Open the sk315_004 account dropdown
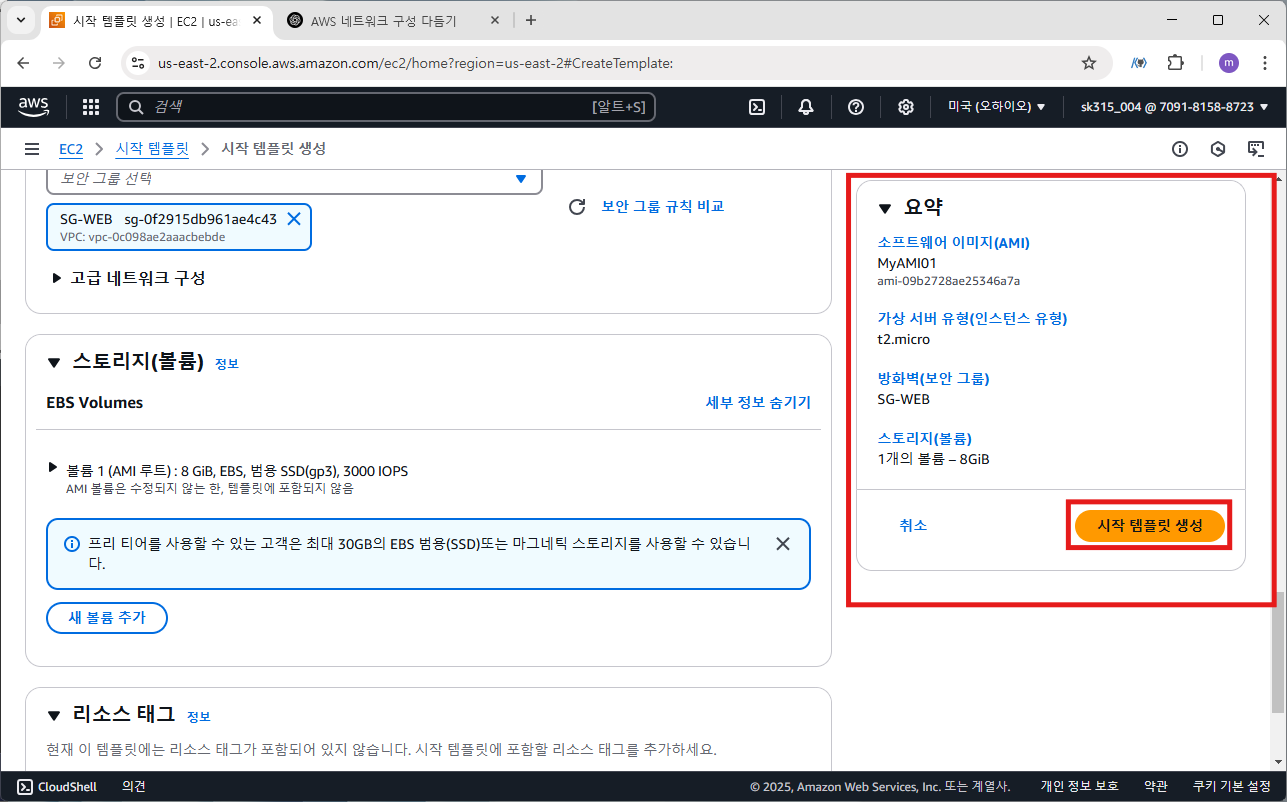The image size is (1287, 802). (1174, 107)
